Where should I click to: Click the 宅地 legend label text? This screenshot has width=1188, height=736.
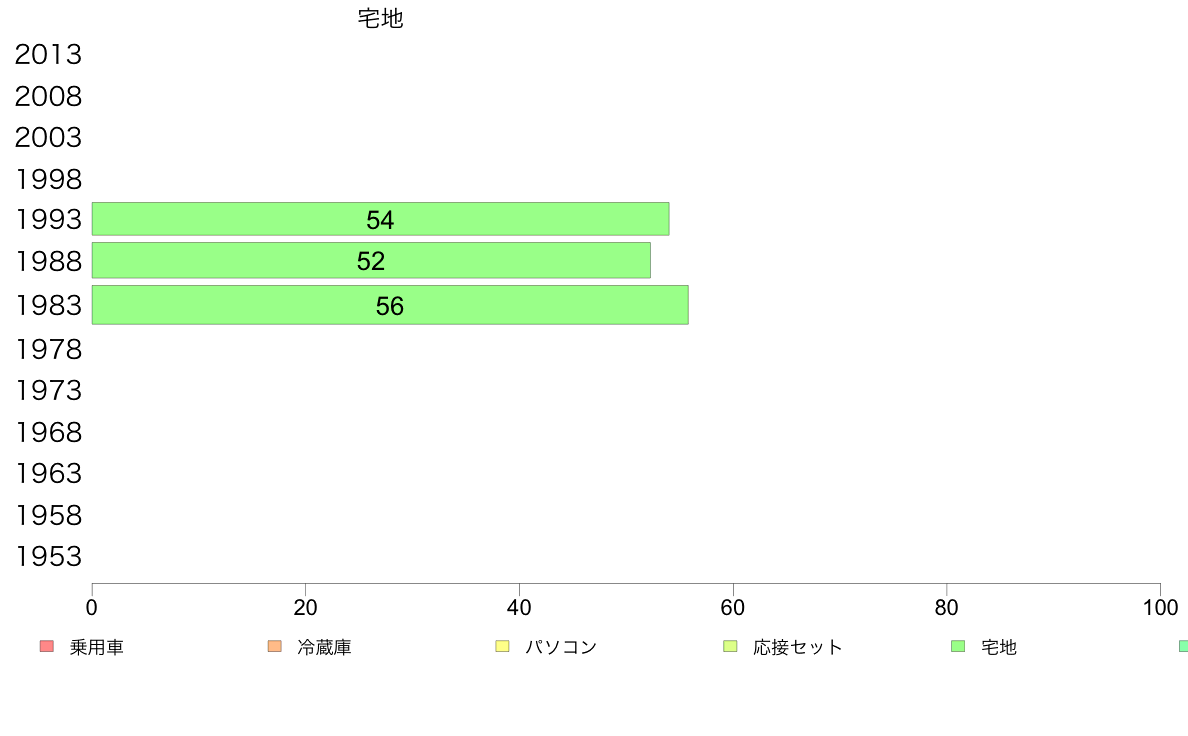click(x=999, y=647)
